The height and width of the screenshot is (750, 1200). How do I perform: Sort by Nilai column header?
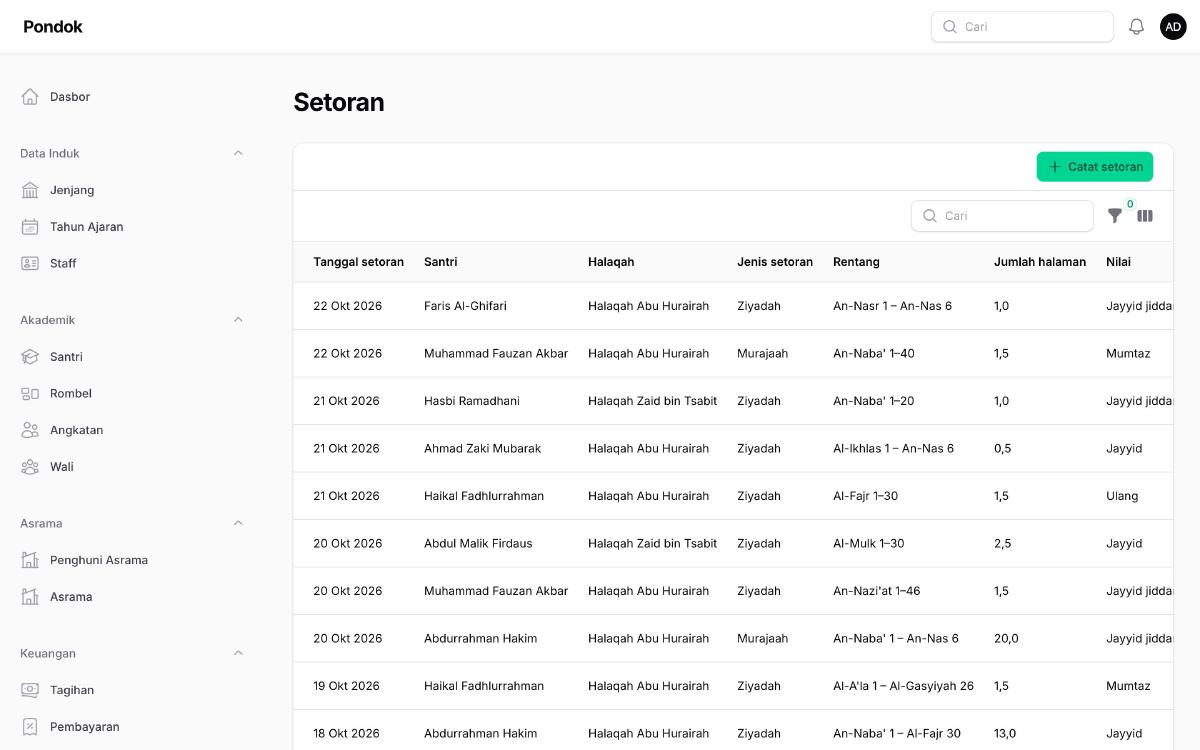[1118, 262]
